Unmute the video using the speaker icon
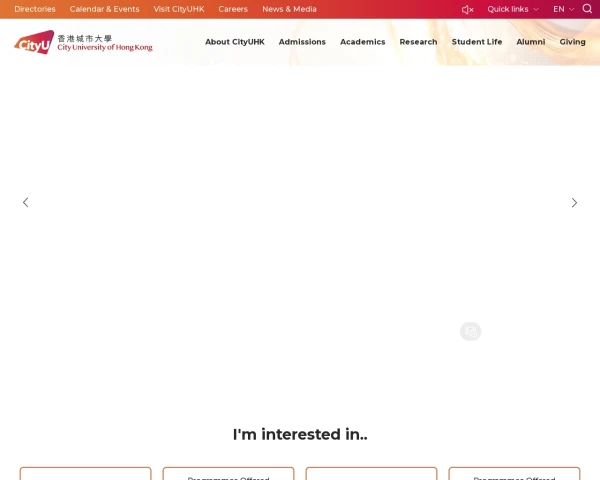Screen dimensions: 600x480 [x=467, y=9]
